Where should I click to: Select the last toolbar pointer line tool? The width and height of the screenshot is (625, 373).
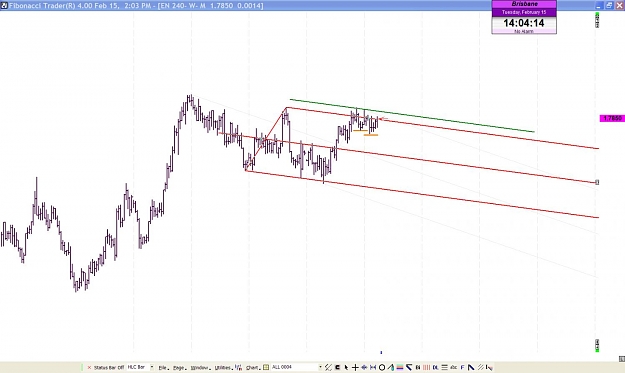(489, 368)
